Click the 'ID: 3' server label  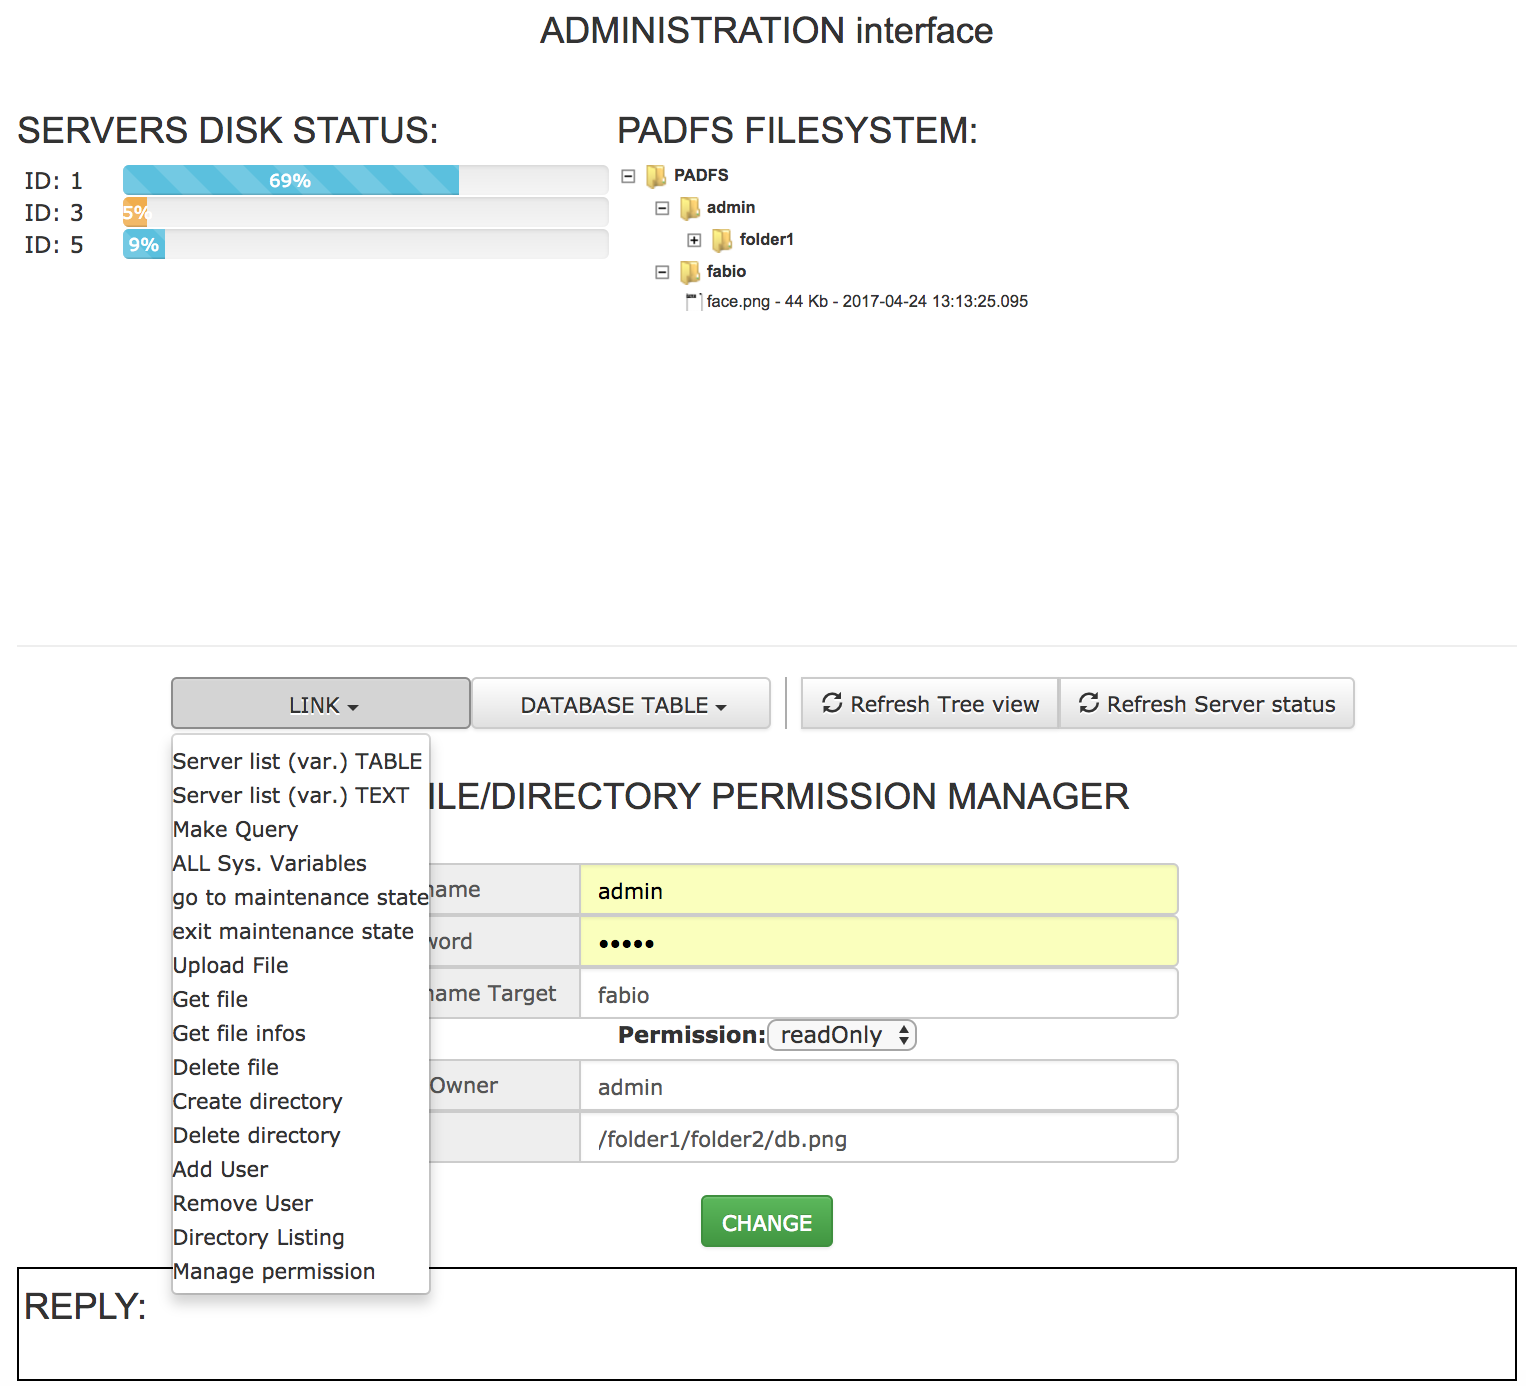(x=54, y=213)
